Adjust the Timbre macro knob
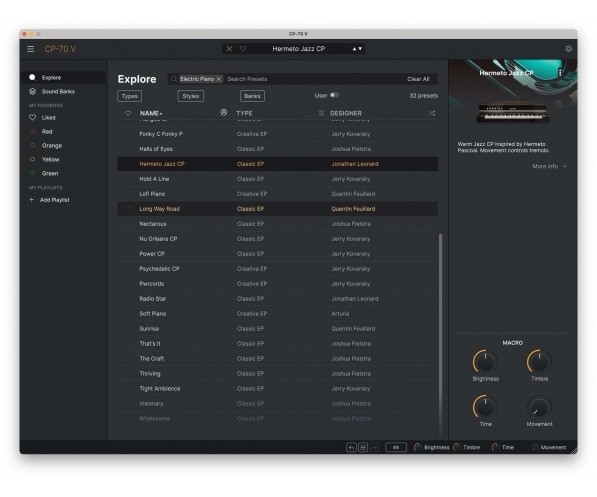 point(539,361)
